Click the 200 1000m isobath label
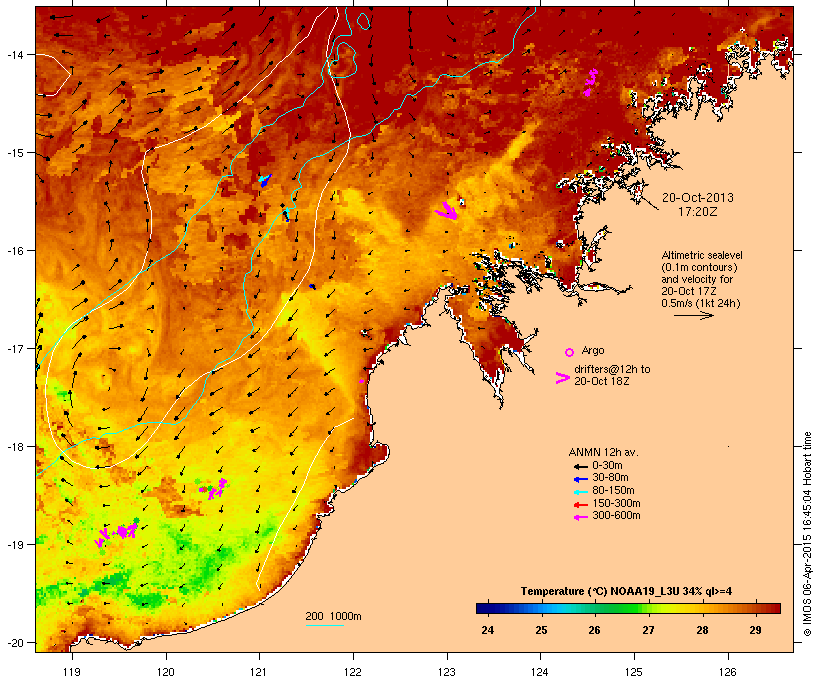Screen dimensions: 820x680 point(333,616)
